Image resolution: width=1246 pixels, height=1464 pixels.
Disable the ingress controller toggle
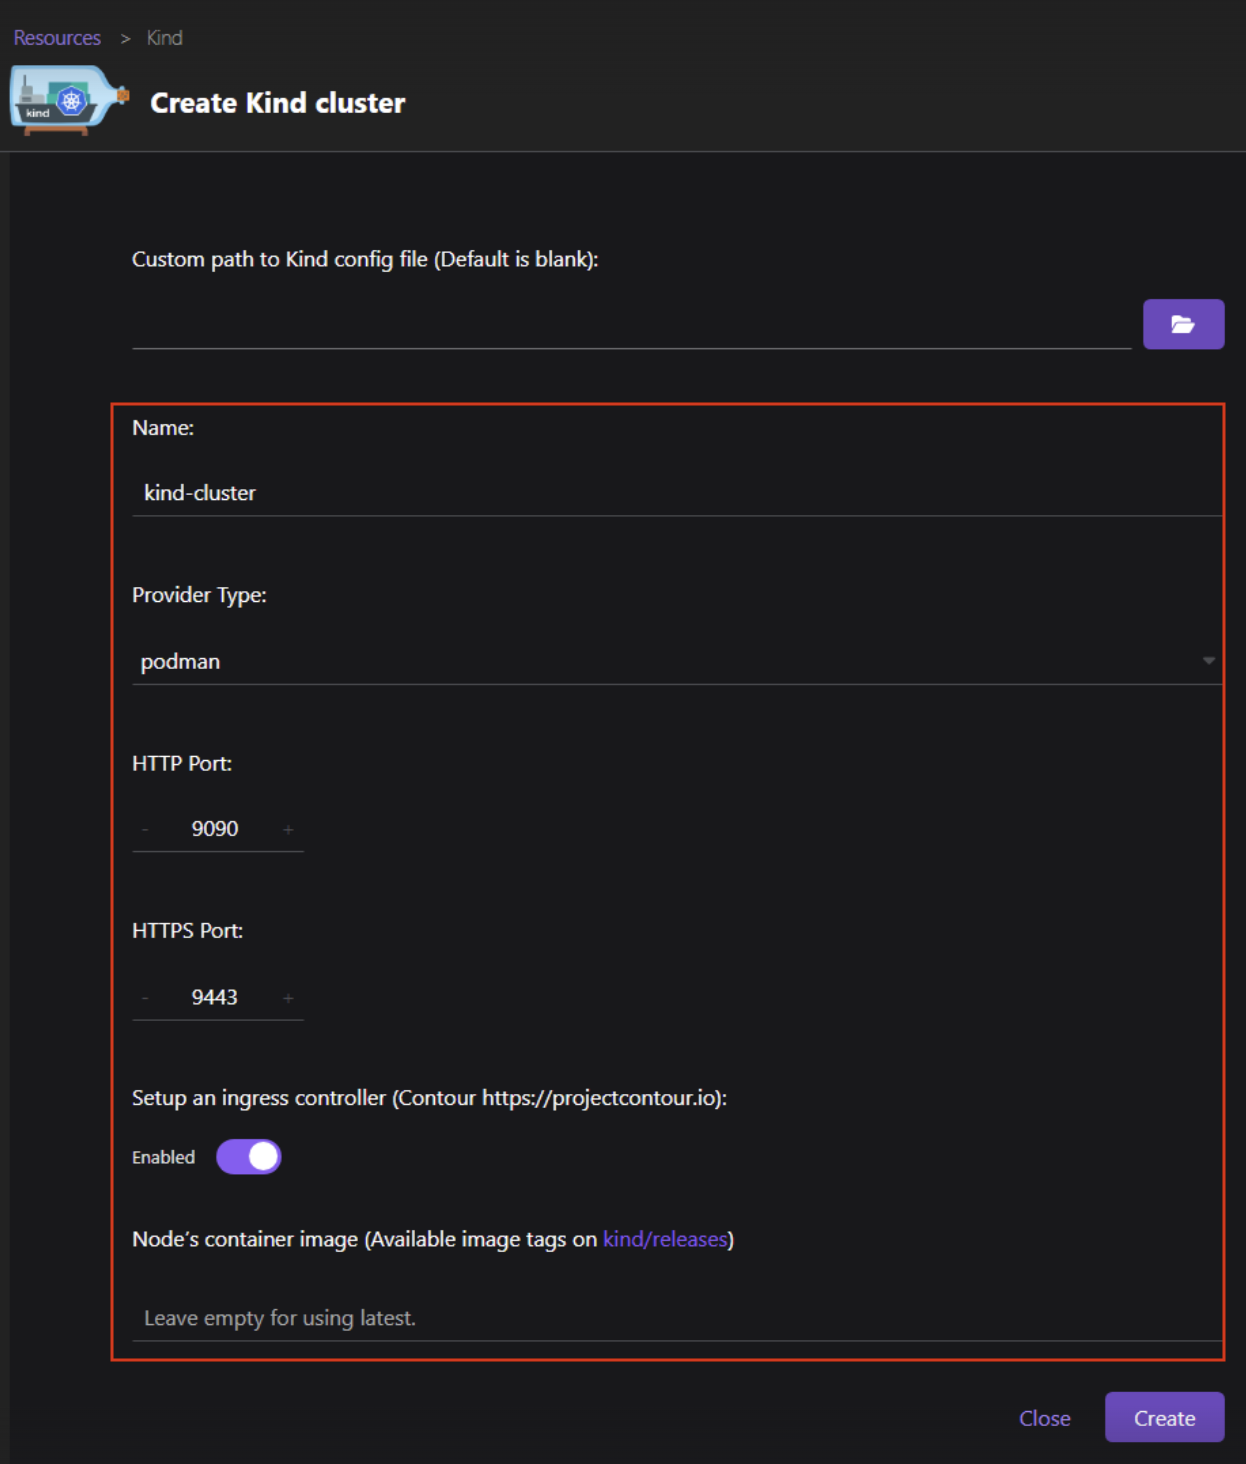(x=249, y=1157)
